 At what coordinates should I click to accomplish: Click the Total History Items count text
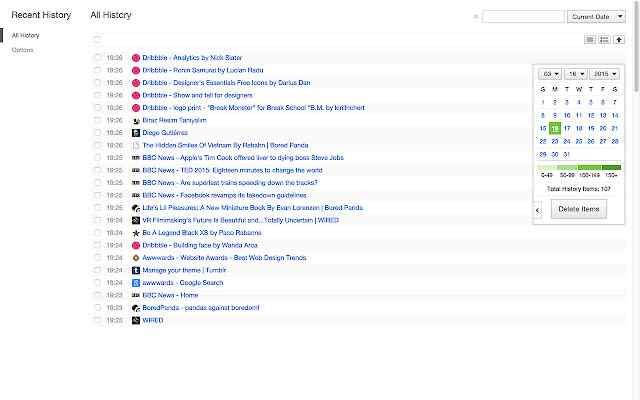(x=579, y=189)
